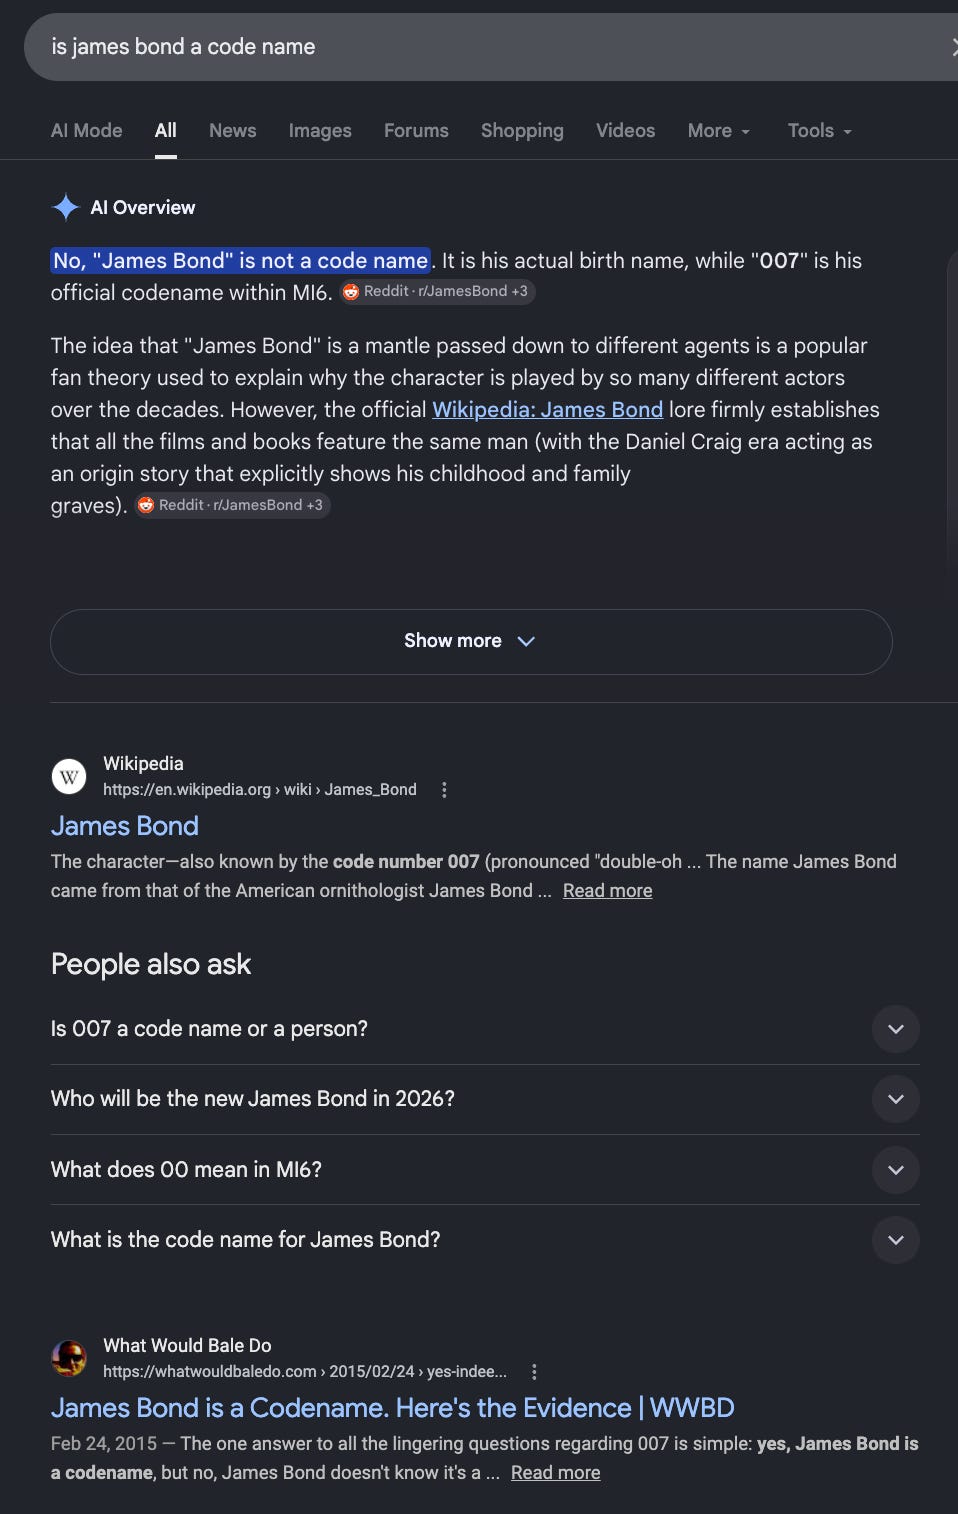958x1514 pixels.
Task: Expand "Is 007 a code name or a person?"
Action: coord(485,1029)
